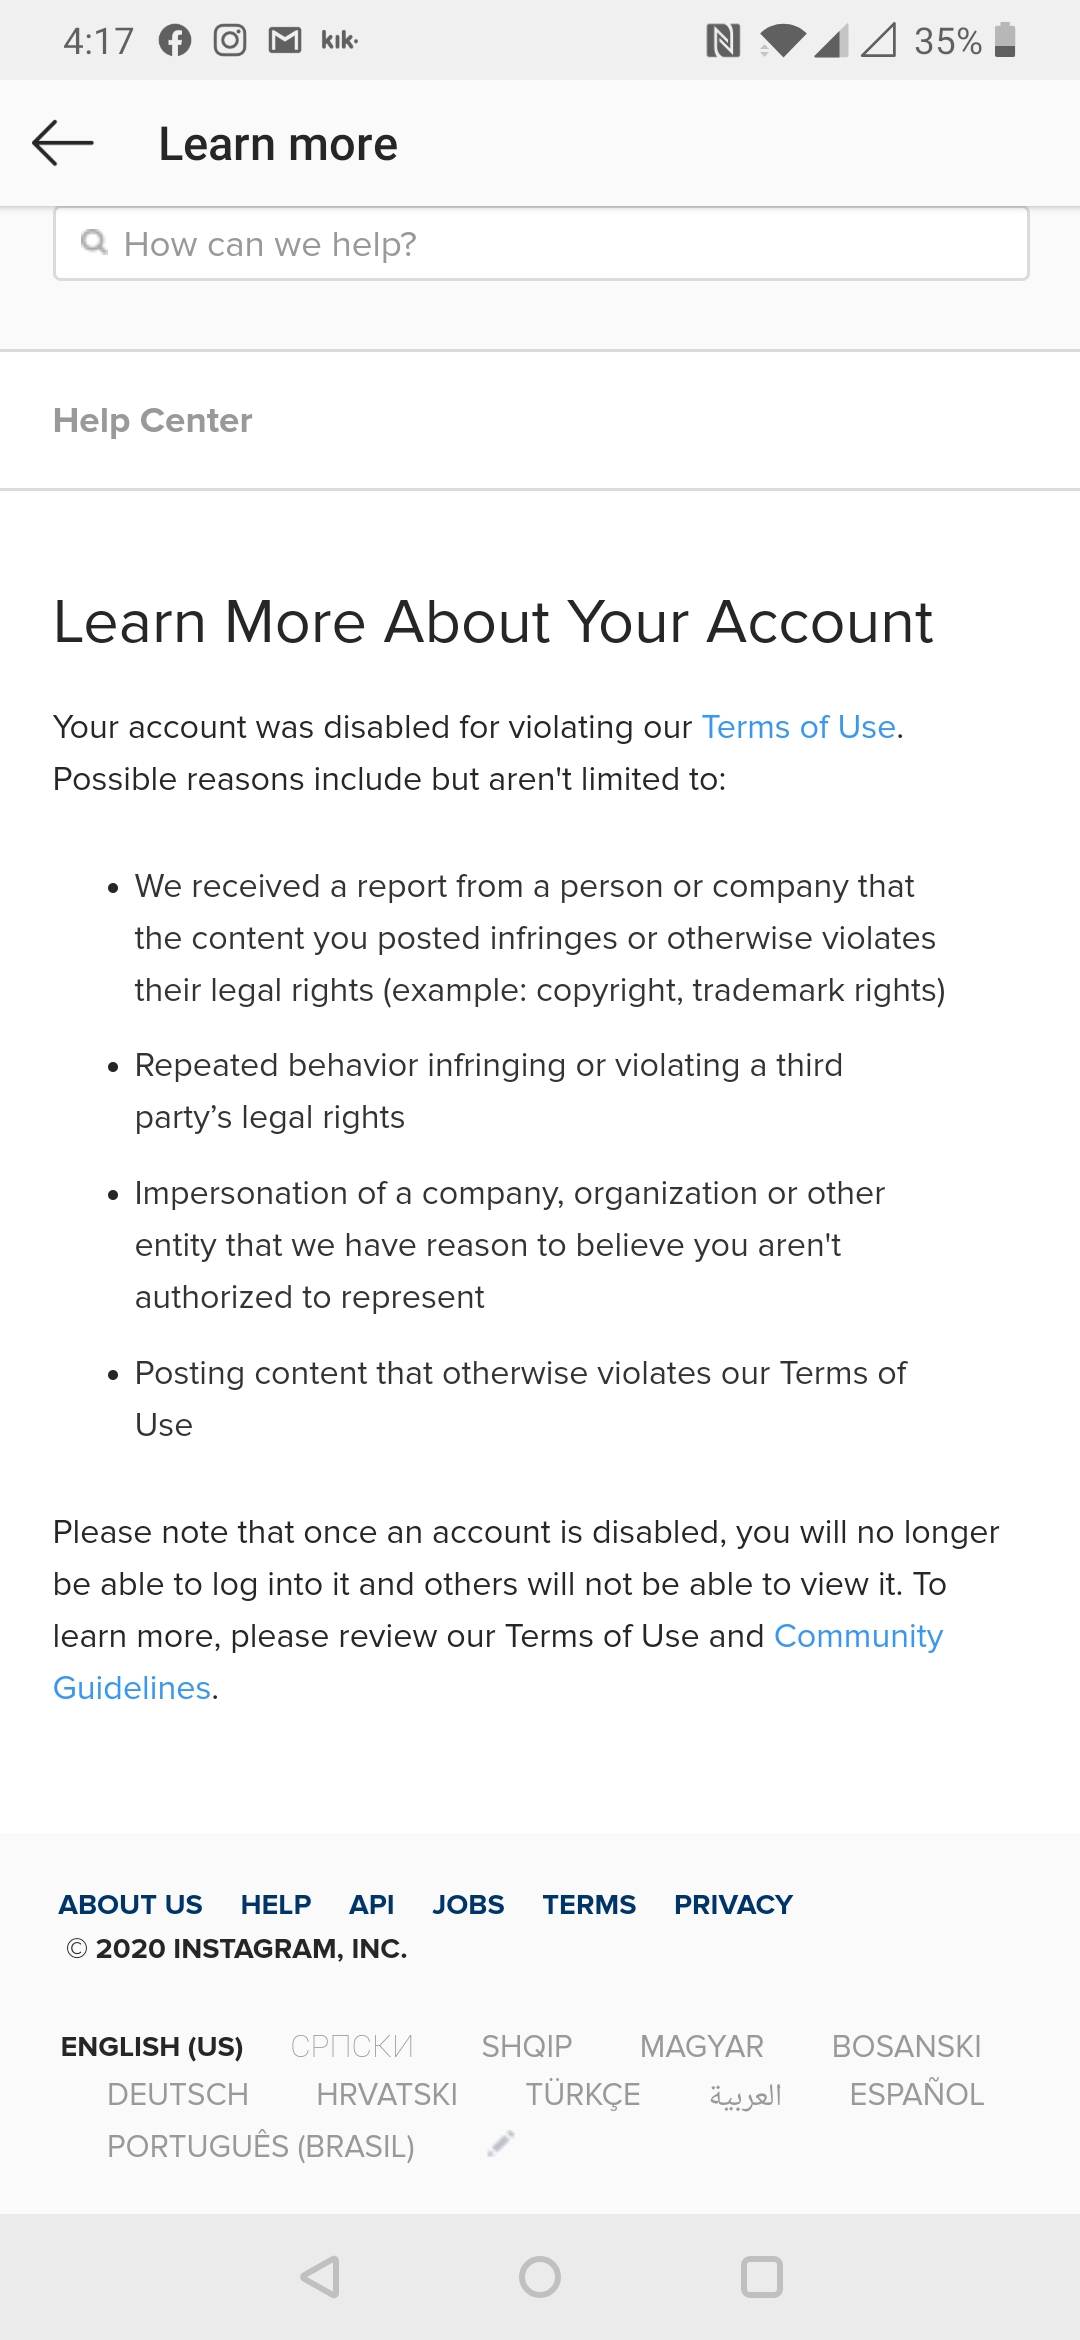The height and width of the screenshot is (2340, 1080).
Task: Open the Help Center link
Action: point(153,420)
